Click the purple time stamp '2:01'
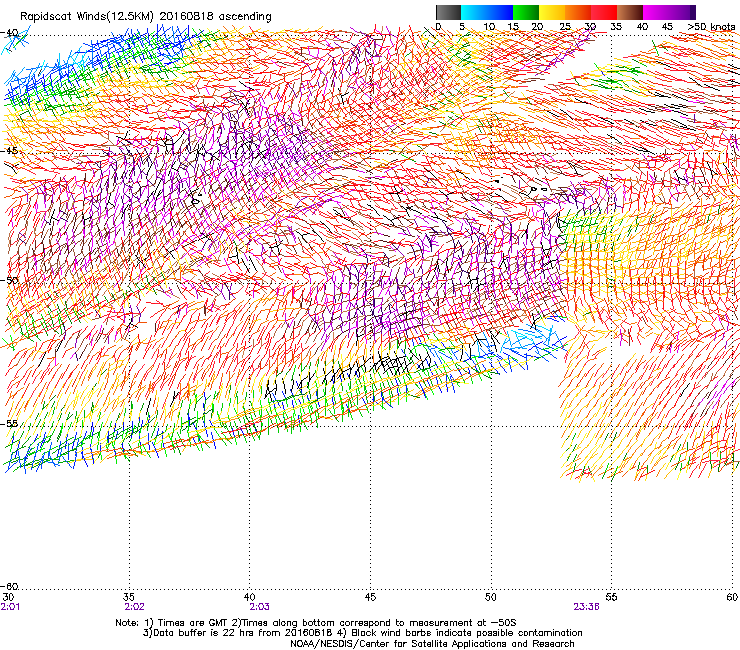This screenshot has height=650, width=740. pyautogui.click(x=10, y=607)
